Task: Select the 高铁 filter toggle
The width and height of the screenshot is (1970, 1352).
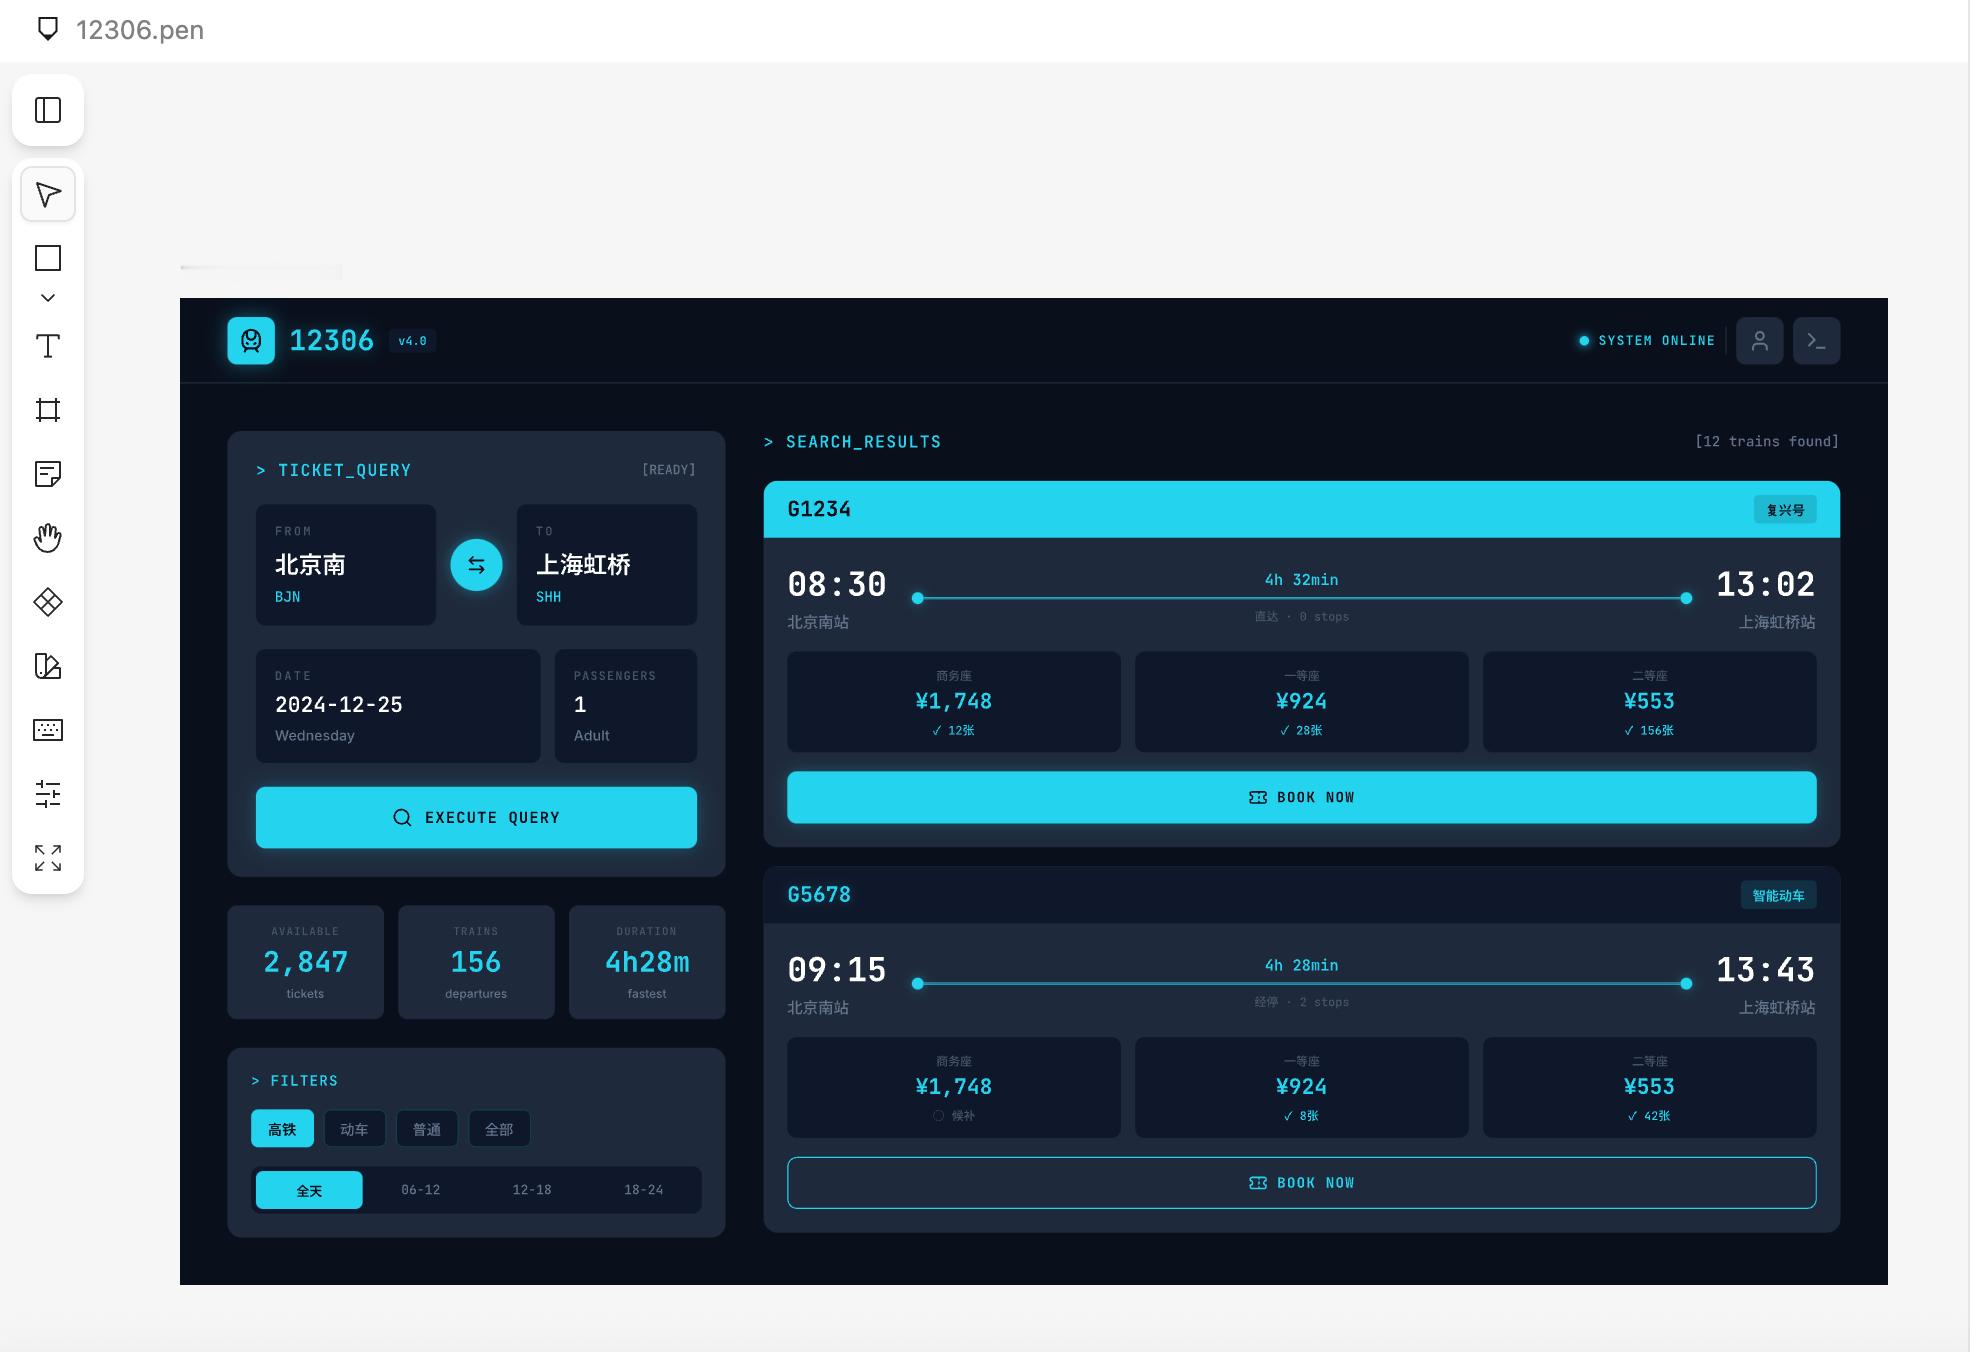Action: click(x=282, y=1128)
